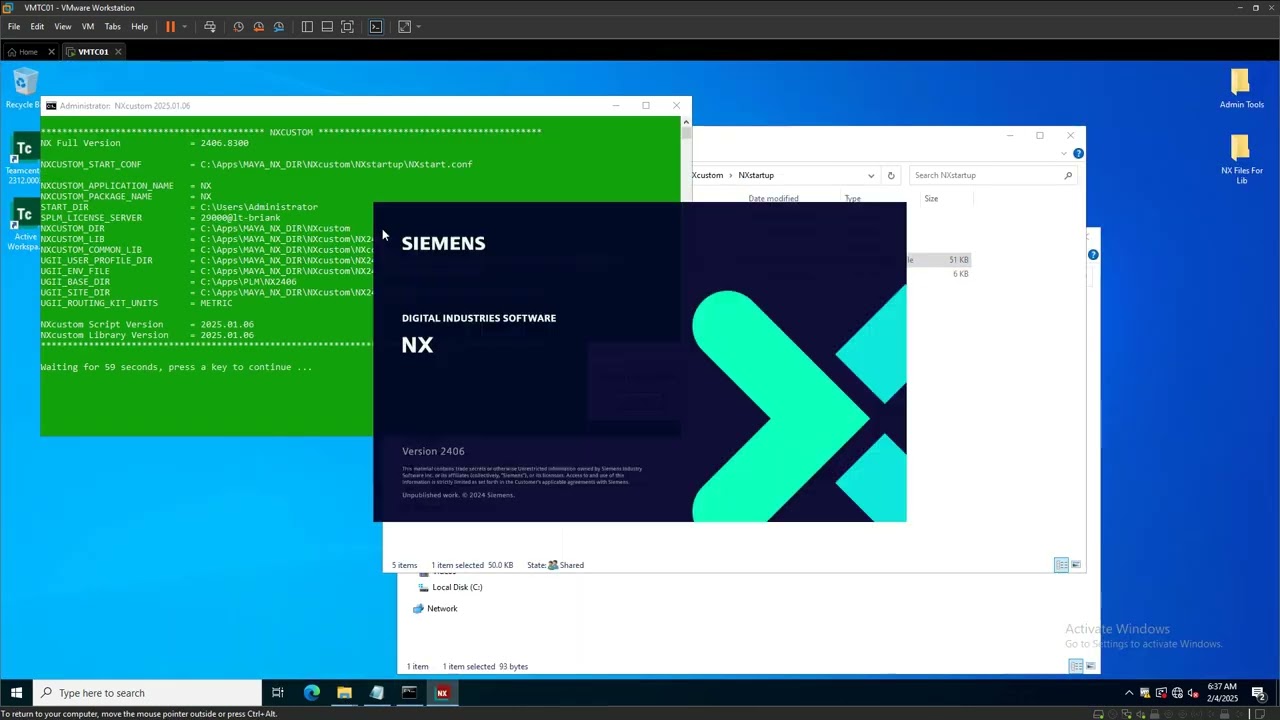Click the 6 KB file size cell
The image size is (1280, 720).
[960, 274]
